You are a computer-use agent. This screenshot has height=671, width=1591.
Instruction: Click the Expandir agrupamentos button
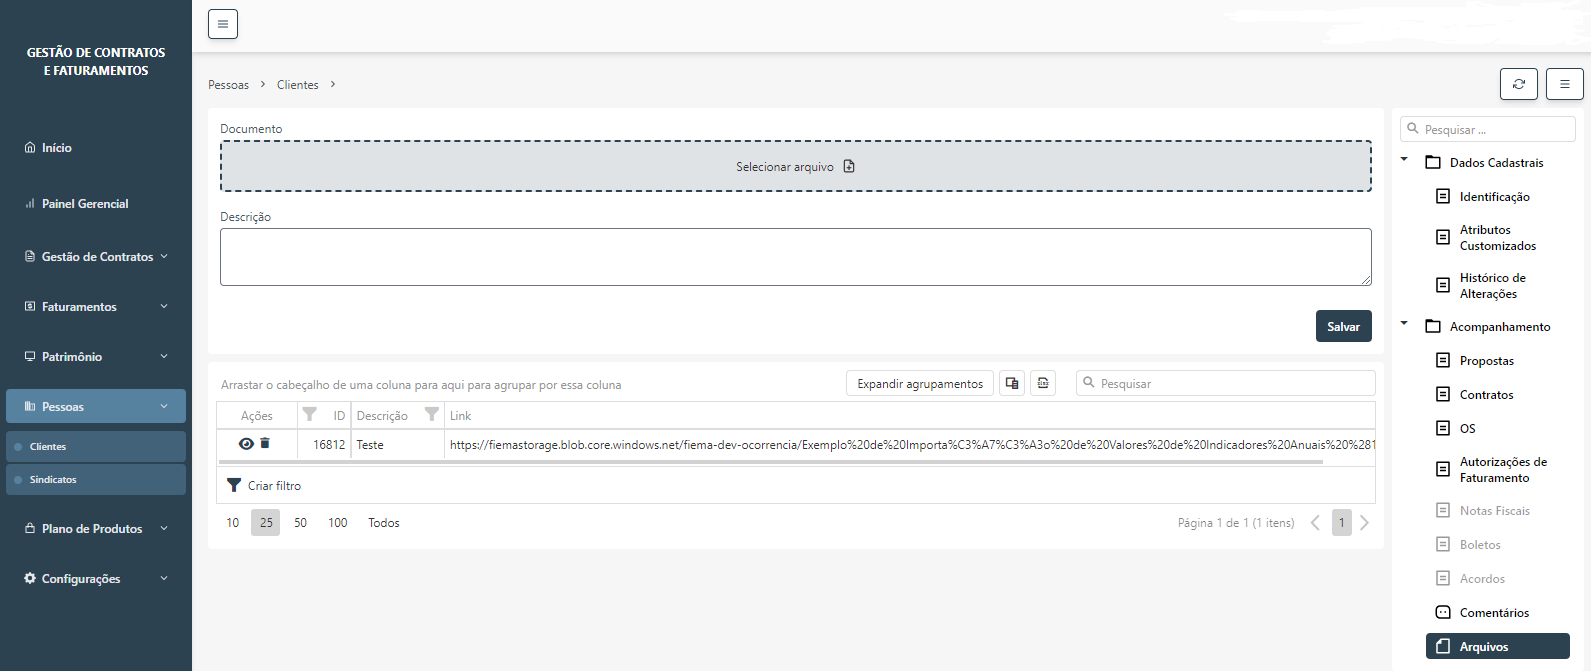919,384
